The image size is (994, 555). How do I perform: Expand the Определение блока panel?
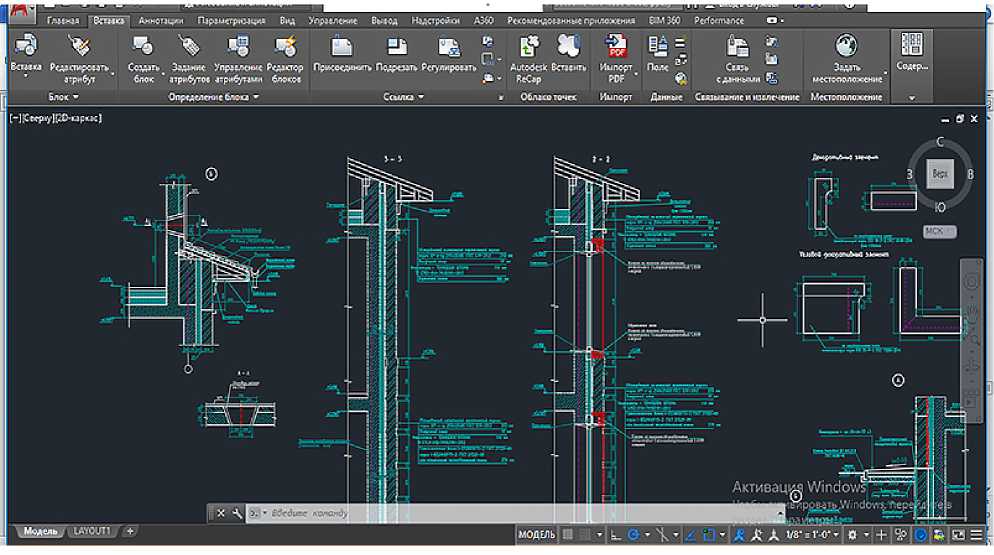255,97
